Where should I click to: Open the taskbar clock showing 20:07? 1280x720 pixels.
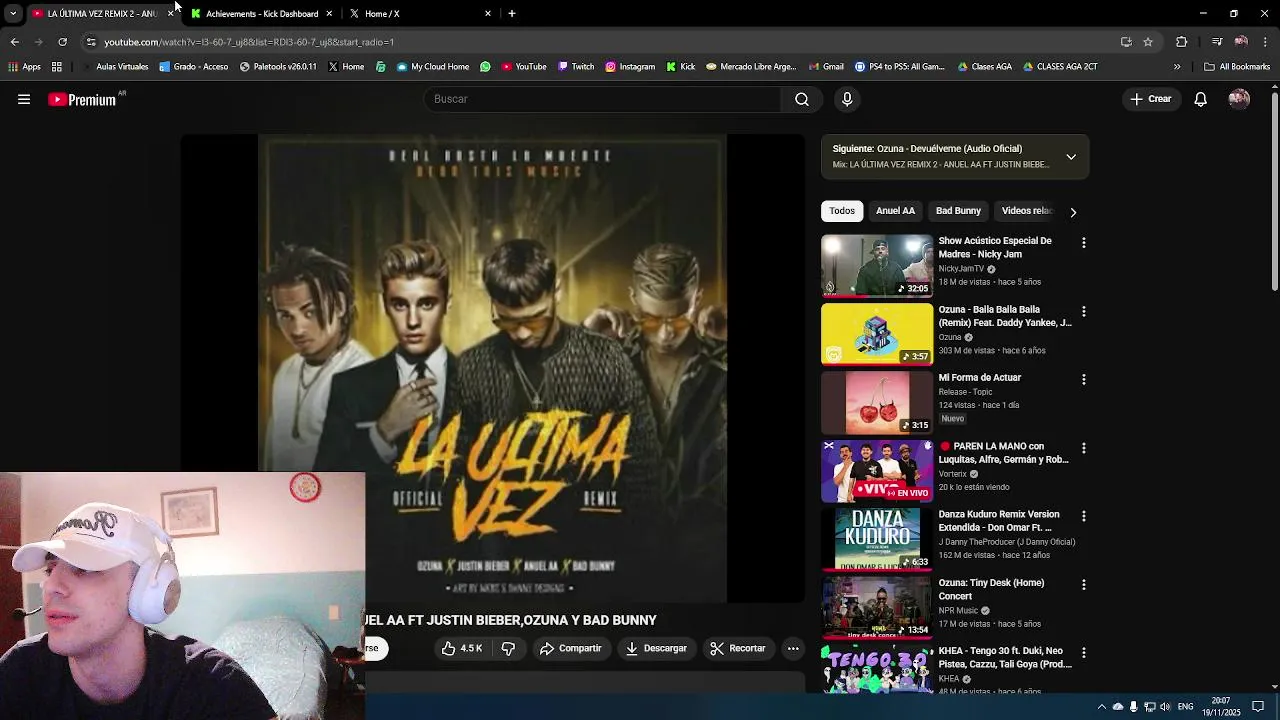[1221, 707]
